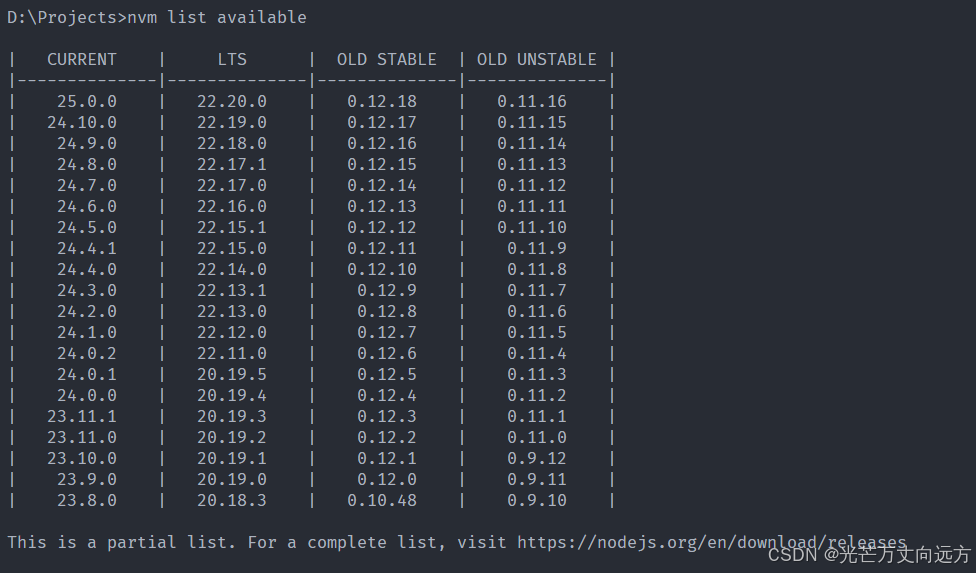
Task: Select old unstable version 0.11.4
Action: pos(537,353)
